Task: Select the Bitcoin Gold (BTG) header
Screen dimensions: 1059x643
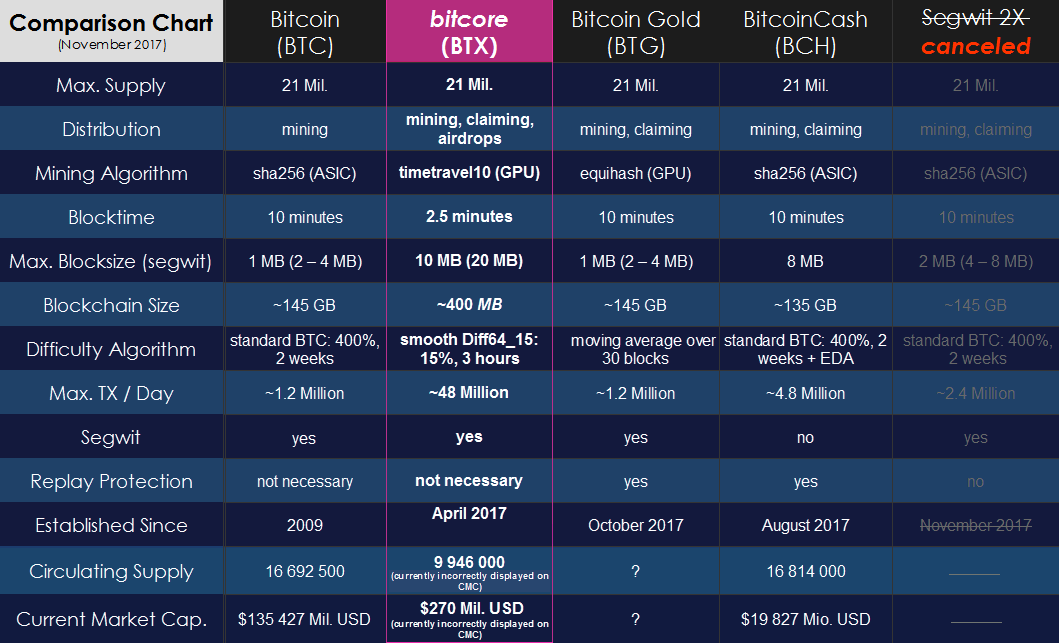Action: 636,31
